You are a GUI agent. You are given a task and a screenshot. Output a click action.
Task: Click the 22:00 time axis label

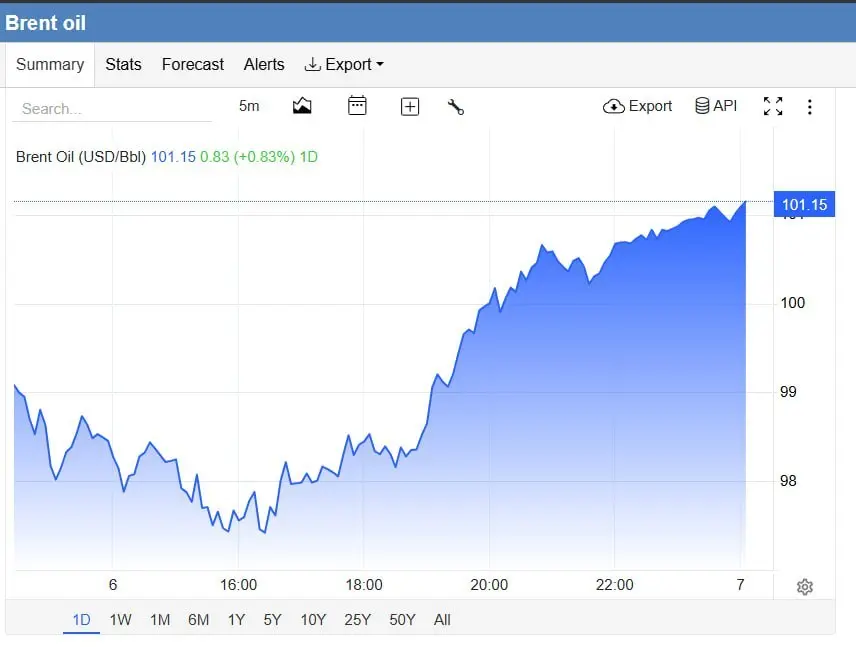click(x=615, y=585)
